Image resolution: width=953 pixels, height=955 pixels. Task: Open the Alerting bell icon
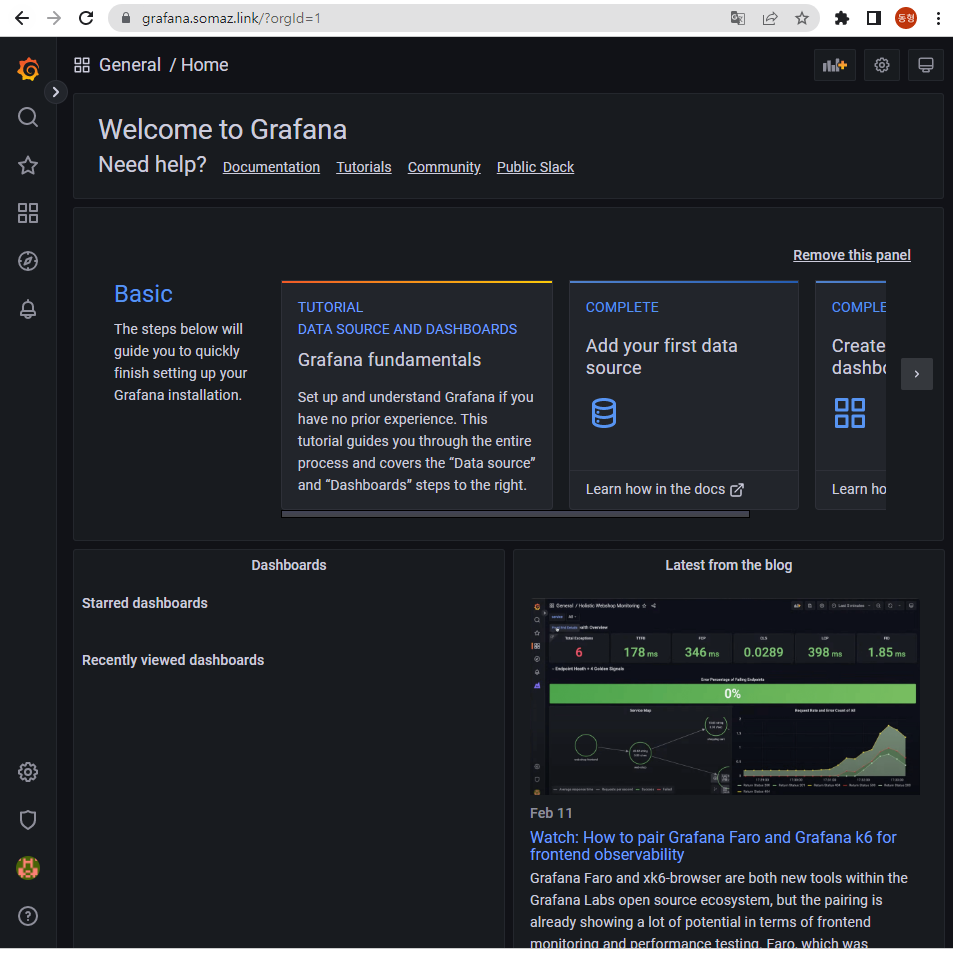click(28, 309)
